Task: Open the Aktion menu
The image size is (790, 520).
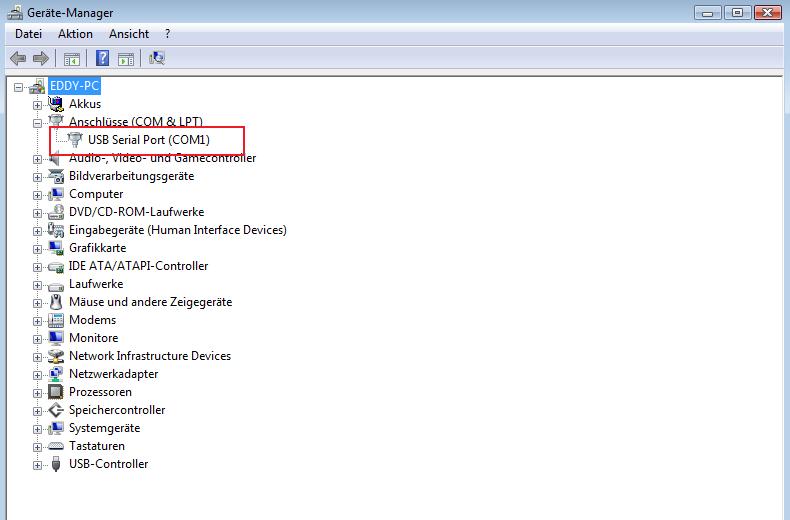Action: coord(75,34)
